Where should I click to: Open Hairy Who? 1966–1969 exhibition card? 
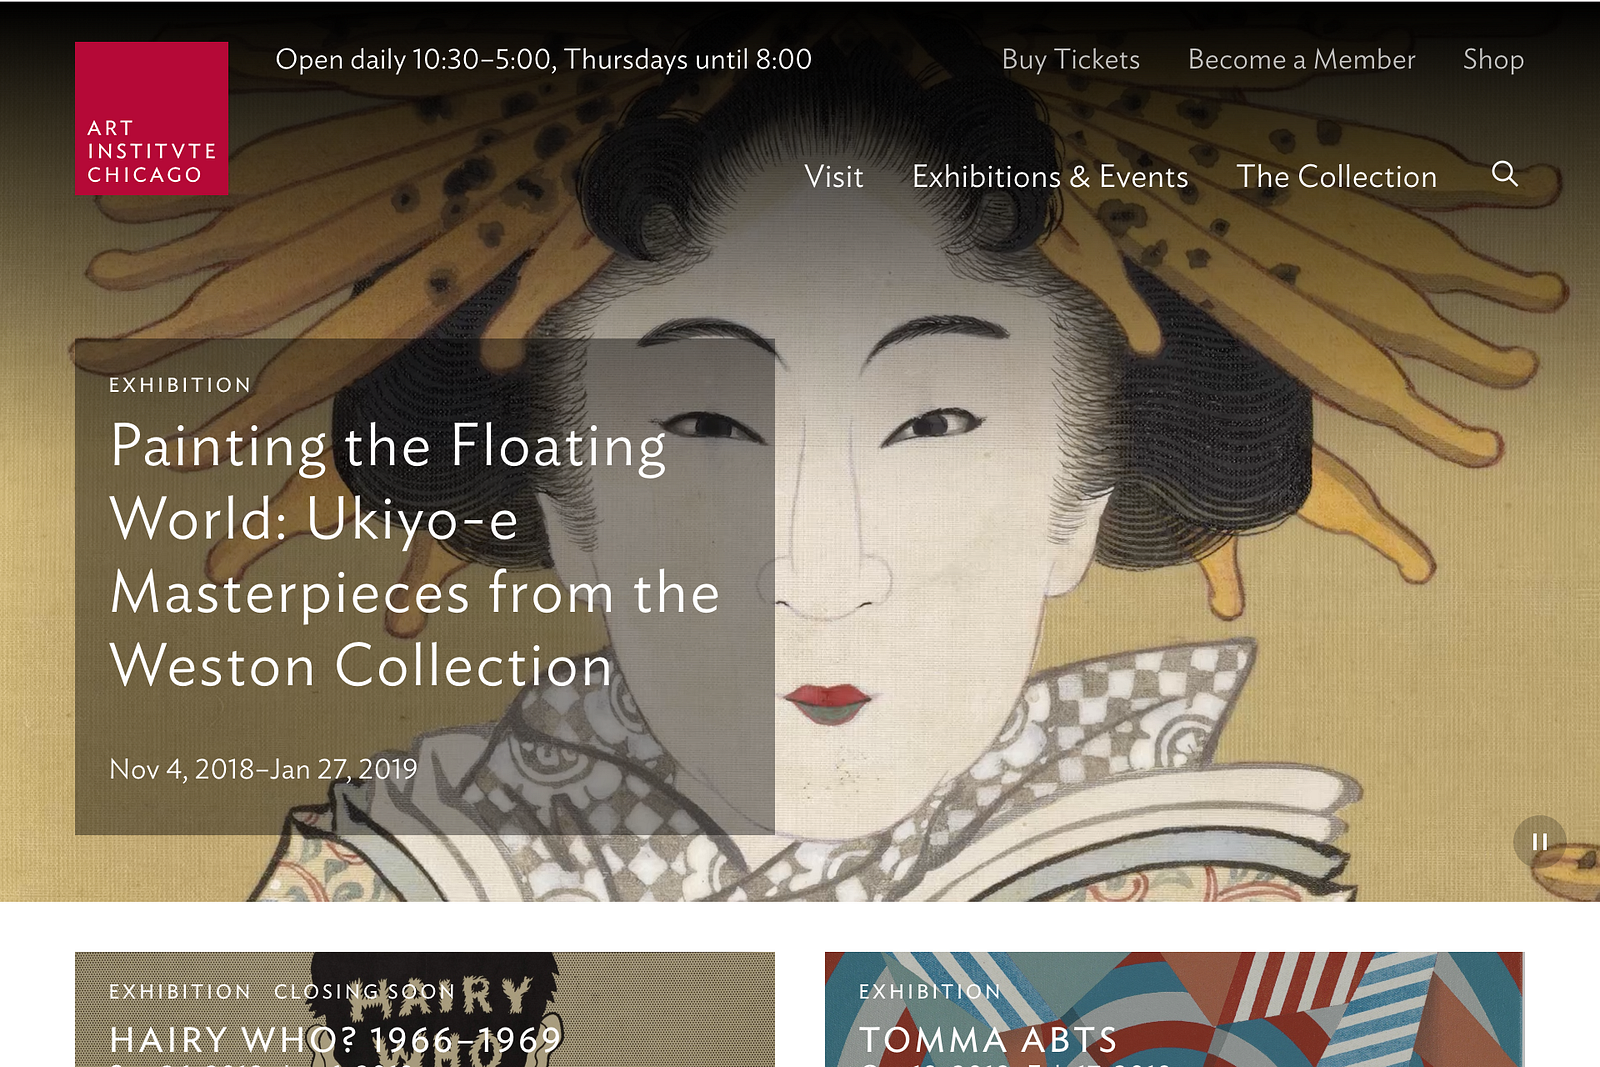tap(425, 1009)
